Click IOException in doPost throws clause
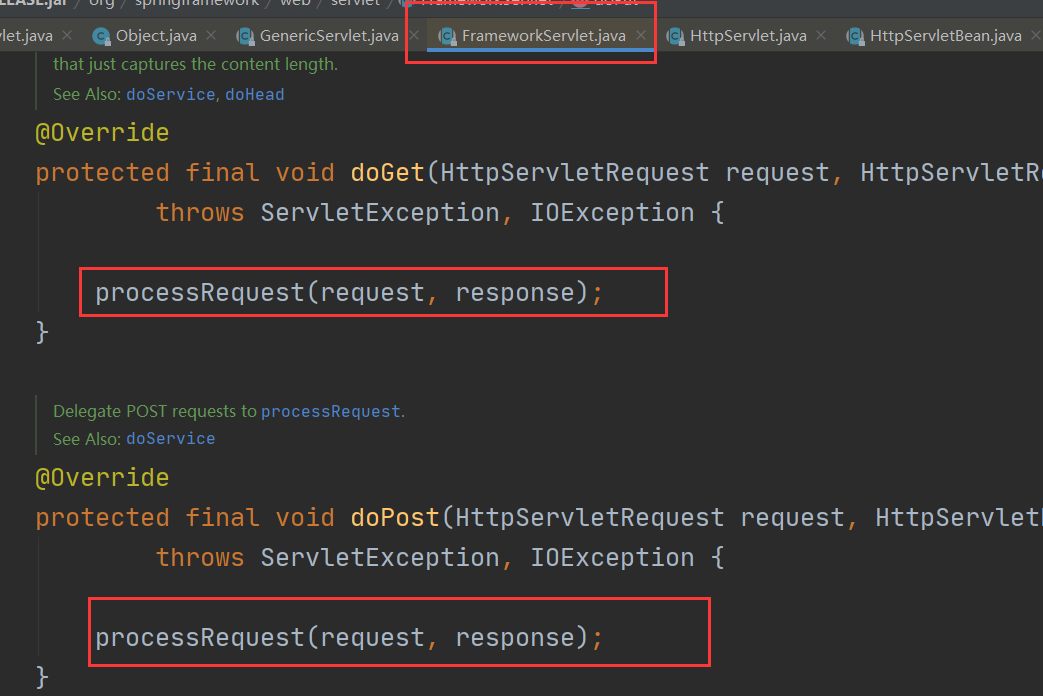The width and height of the screenshot is (1043, 696). coord(612,558)
